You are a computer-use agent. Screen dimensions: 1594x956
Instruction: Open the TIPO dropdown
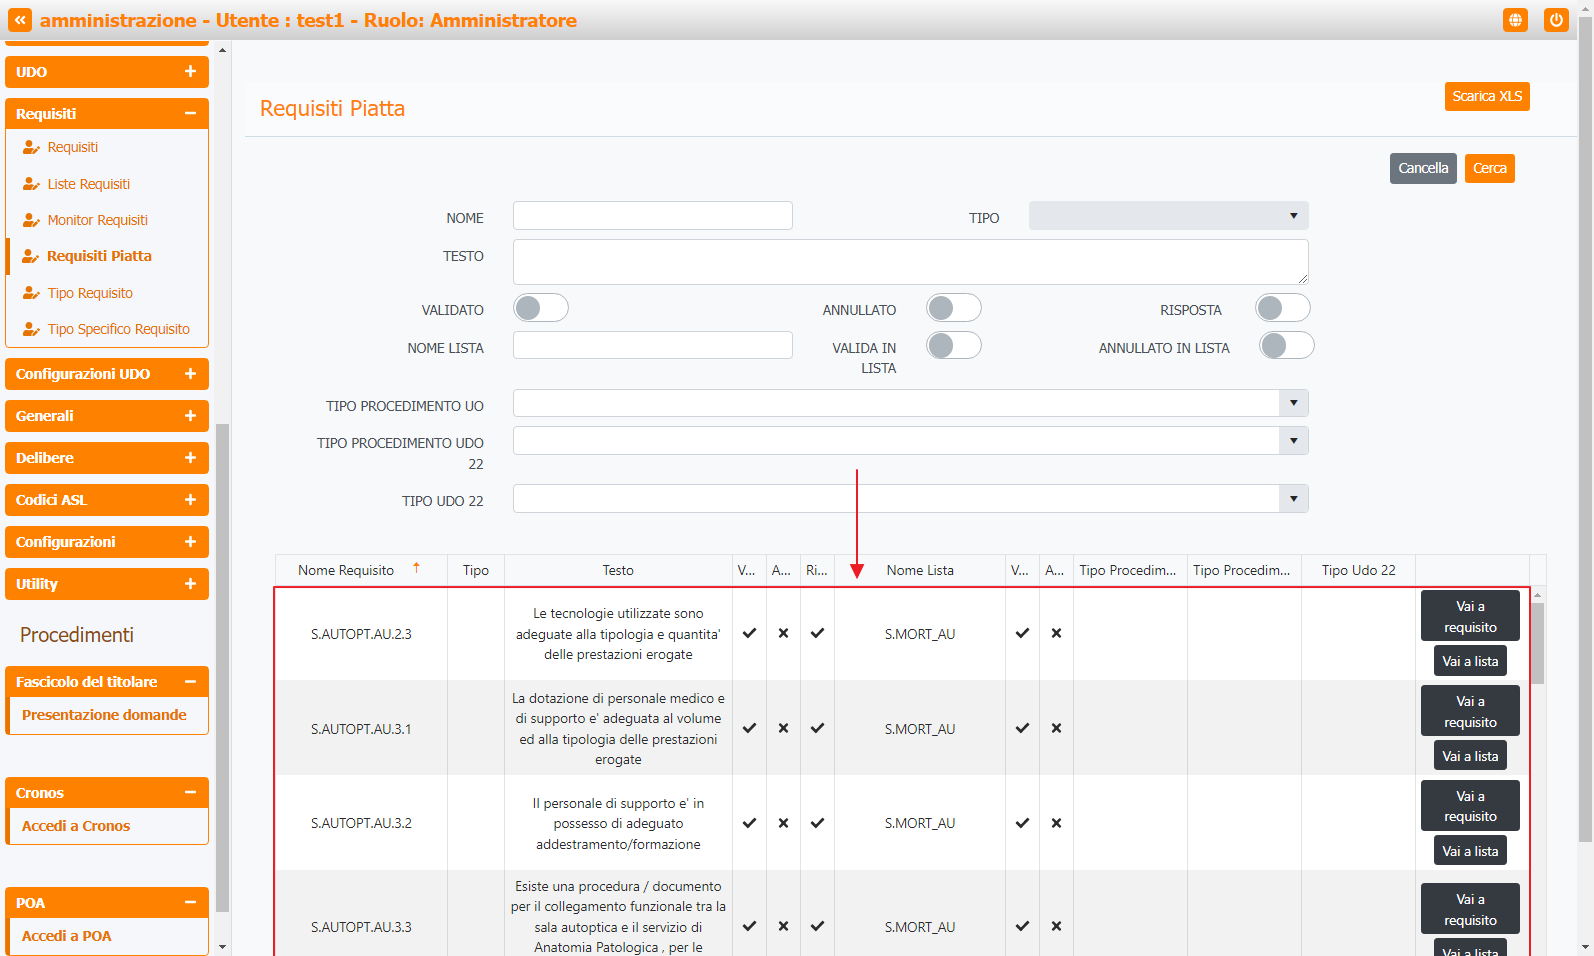tap(1168, 216)
